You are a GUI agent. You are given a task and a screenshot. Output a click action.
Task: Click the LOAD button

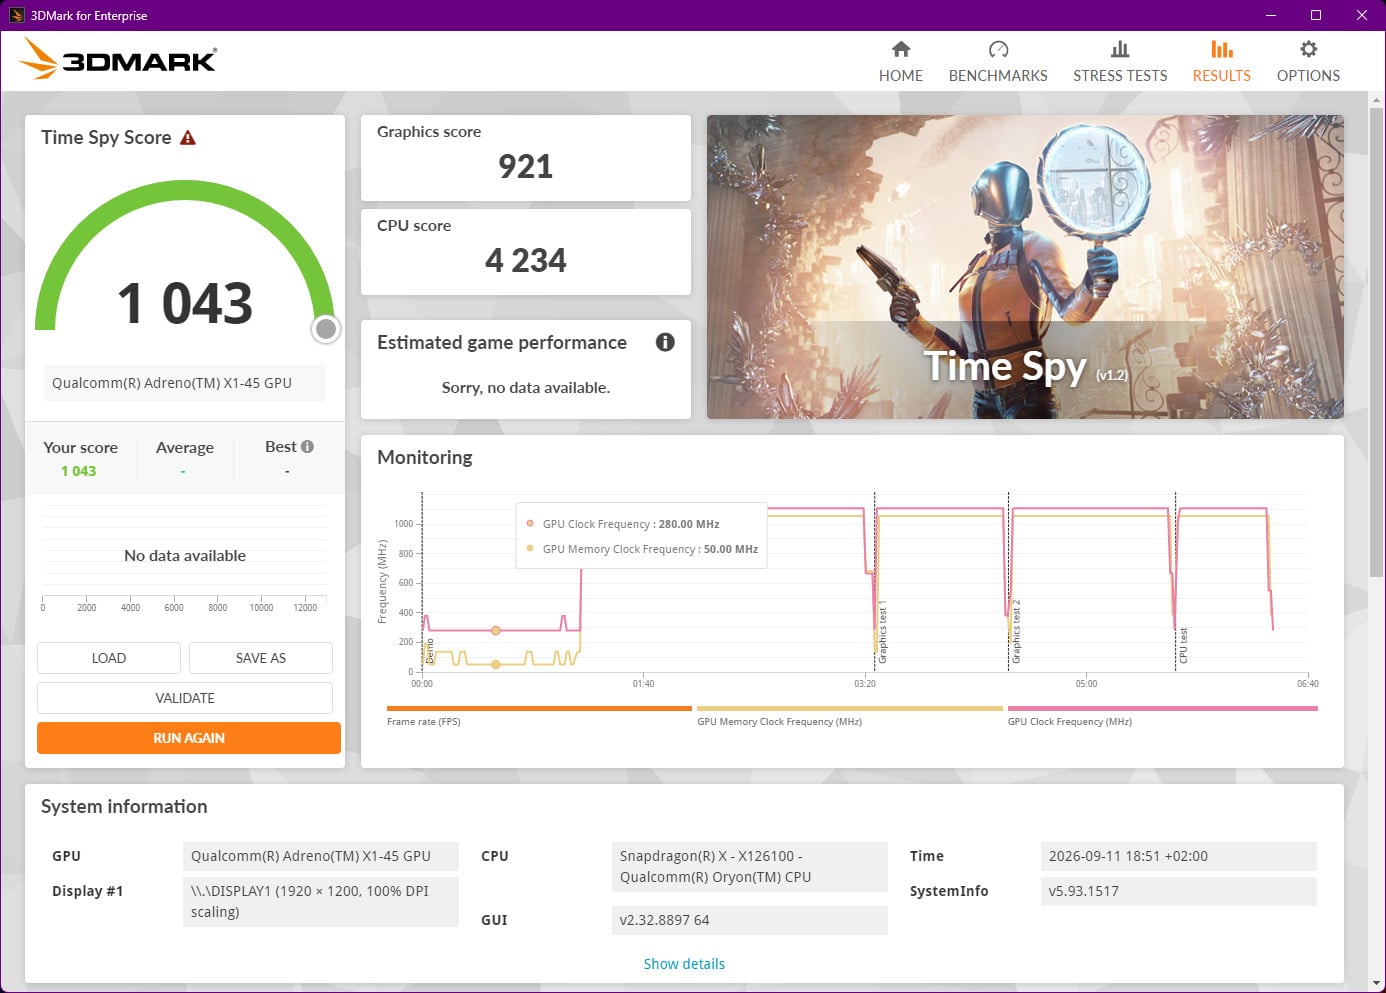pyautogui.click(x=109, y=658)
